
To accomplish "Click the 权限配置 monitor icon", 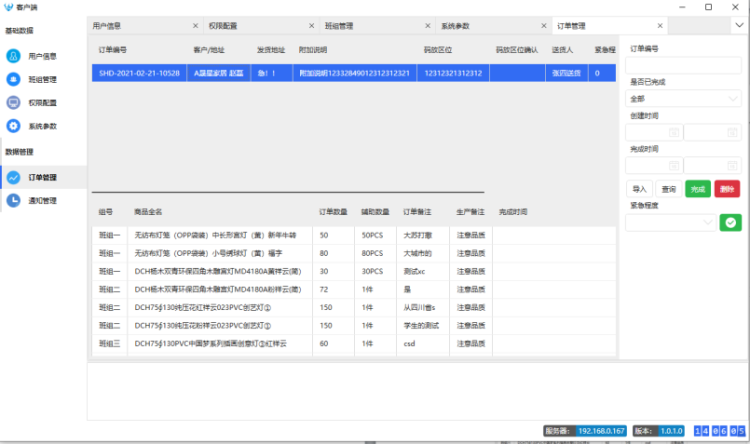I will (14, 102).
